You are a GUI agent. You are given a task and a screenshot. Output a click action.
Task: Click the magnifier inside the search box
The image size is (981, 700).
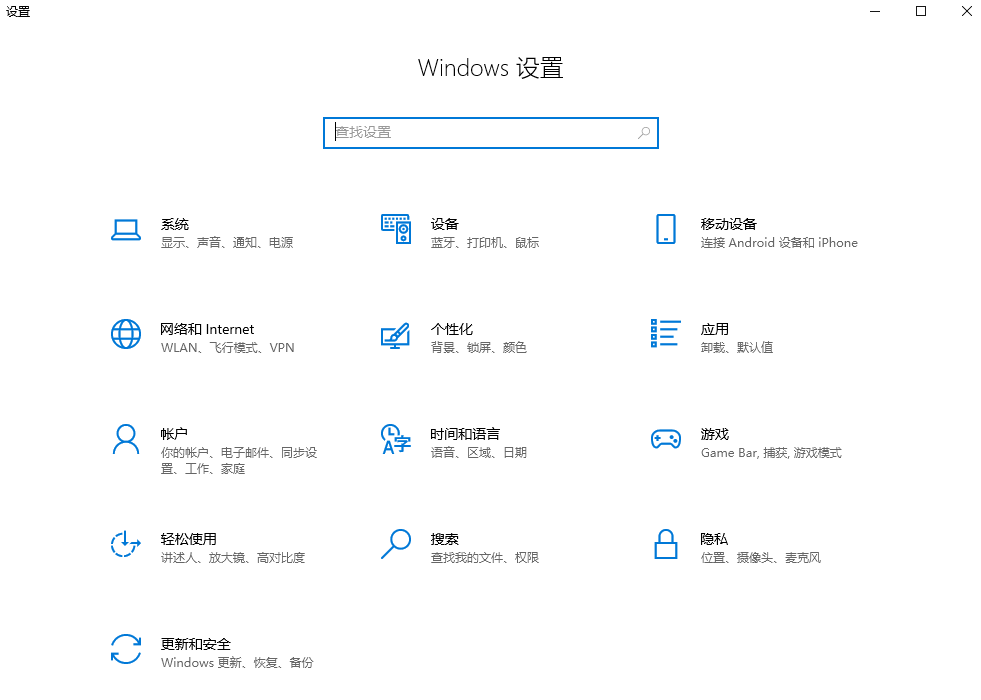click(x=643, y=132)
